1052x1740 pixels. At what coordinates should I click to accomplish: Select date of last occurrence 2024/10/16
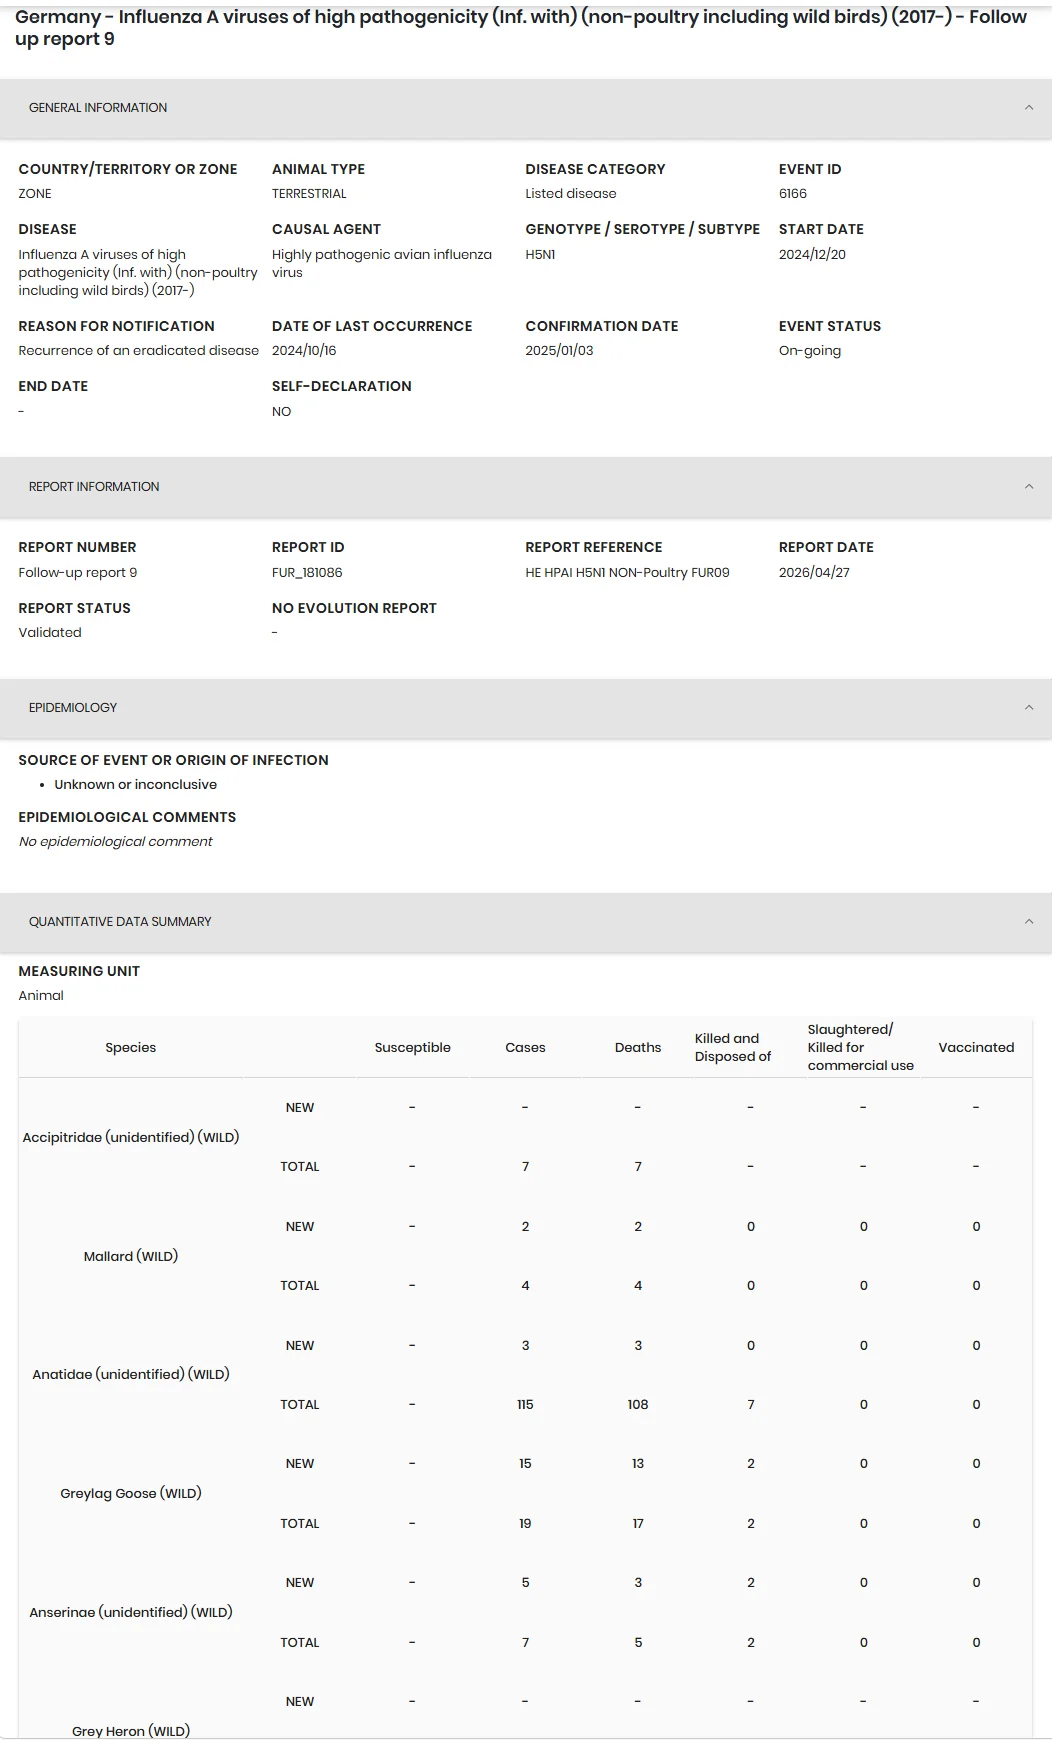point(304,351)
